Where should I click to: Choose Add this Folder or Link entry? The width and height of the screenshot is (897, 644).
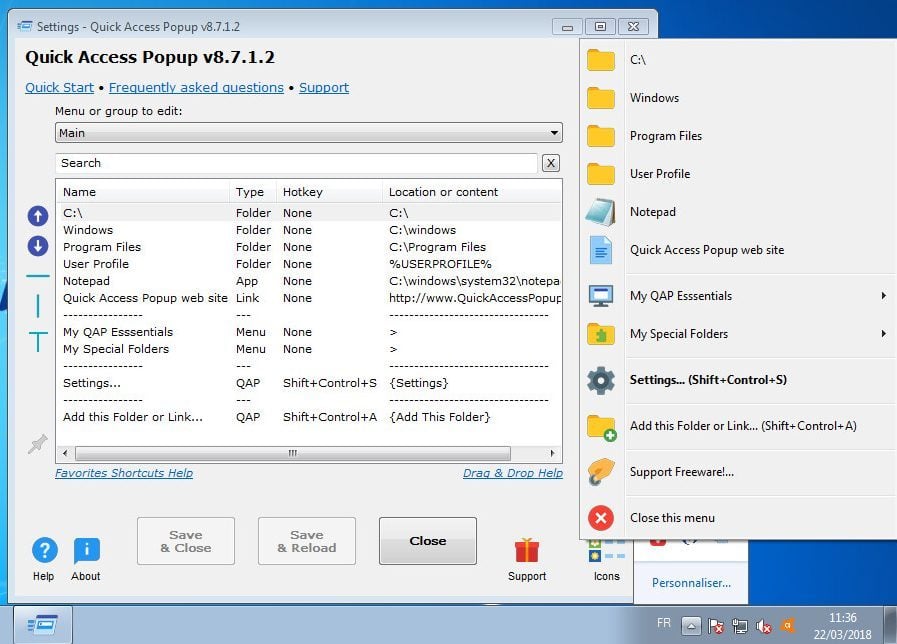[x=742, y=426]
